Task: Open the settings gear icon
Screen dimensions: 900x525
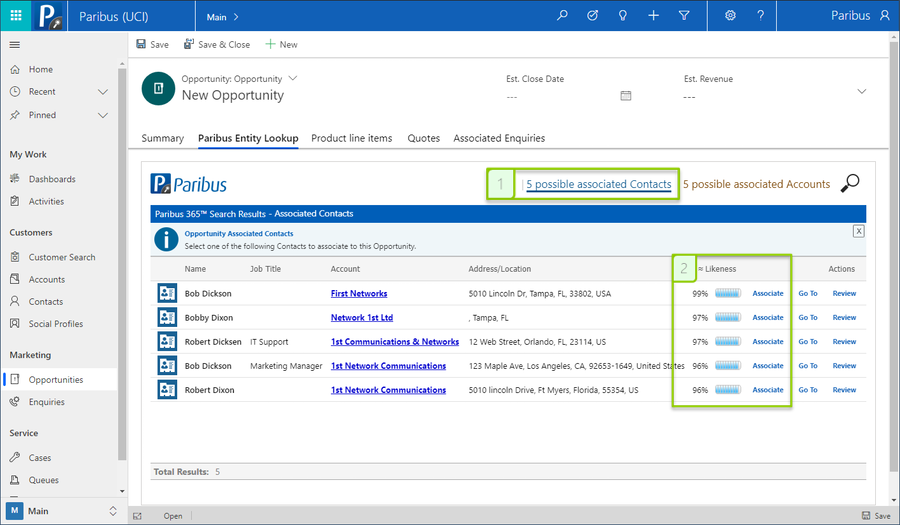Action: point(730,15)
